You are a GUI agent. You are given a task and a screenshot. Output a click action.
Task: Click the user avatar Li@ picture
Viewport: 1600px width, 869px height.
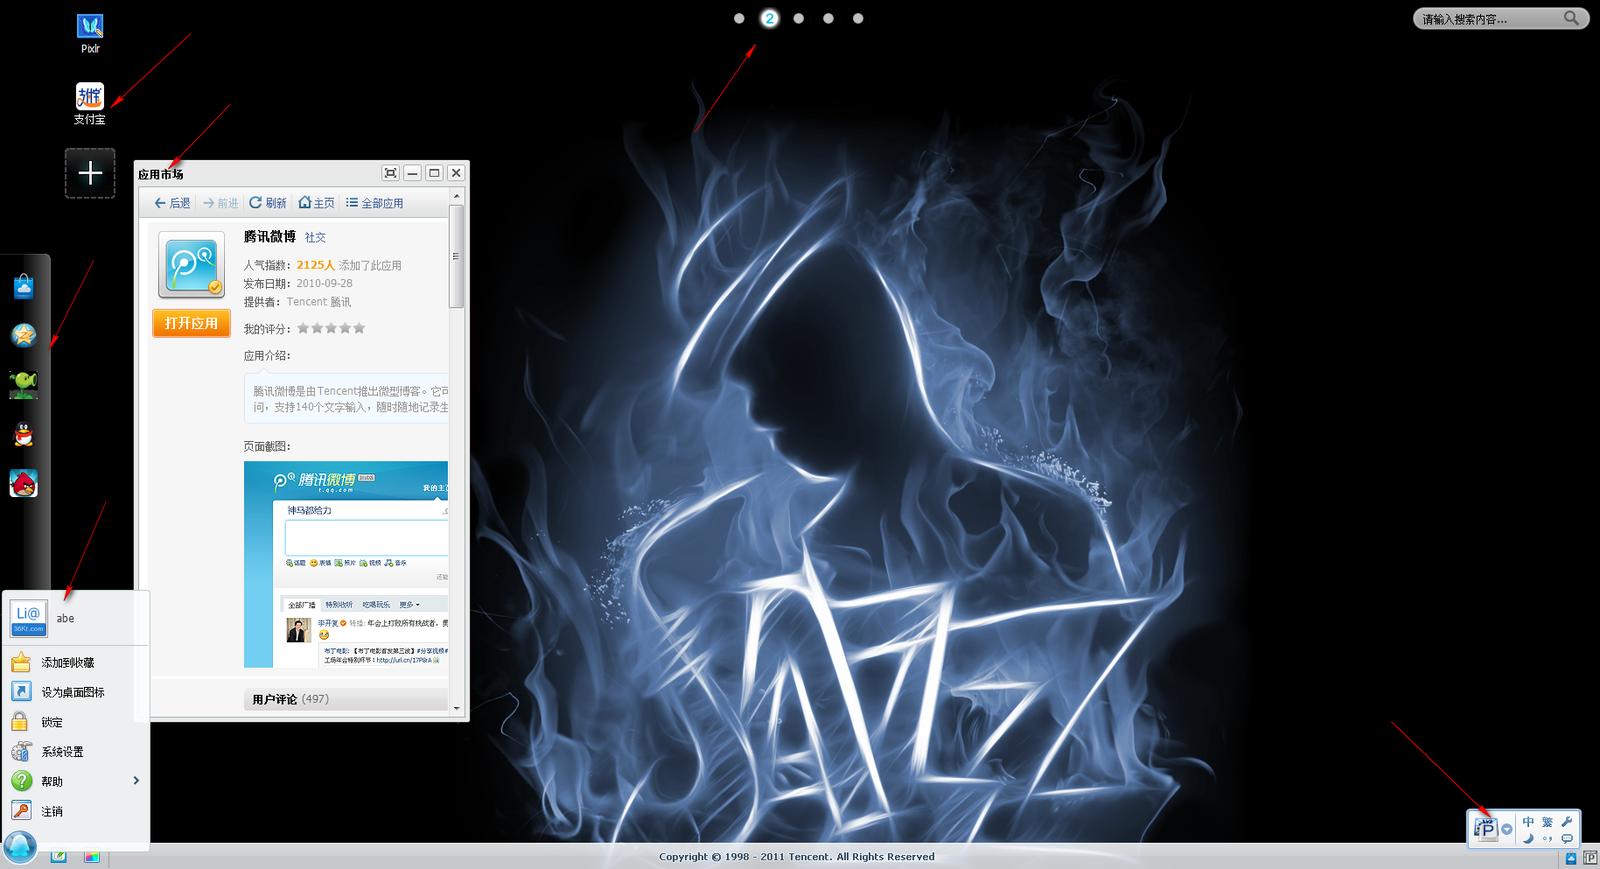(x=28, y=618)
